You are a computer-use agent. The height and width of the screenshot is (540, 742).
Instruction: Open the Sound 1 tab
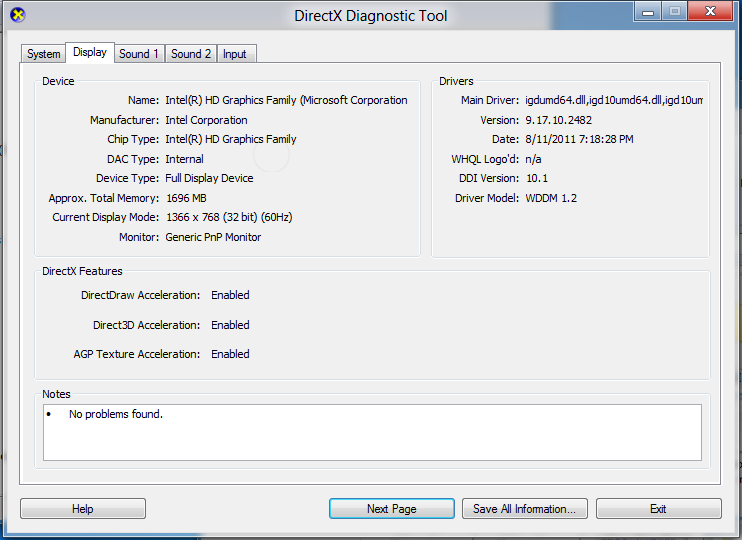click(139, 54)
